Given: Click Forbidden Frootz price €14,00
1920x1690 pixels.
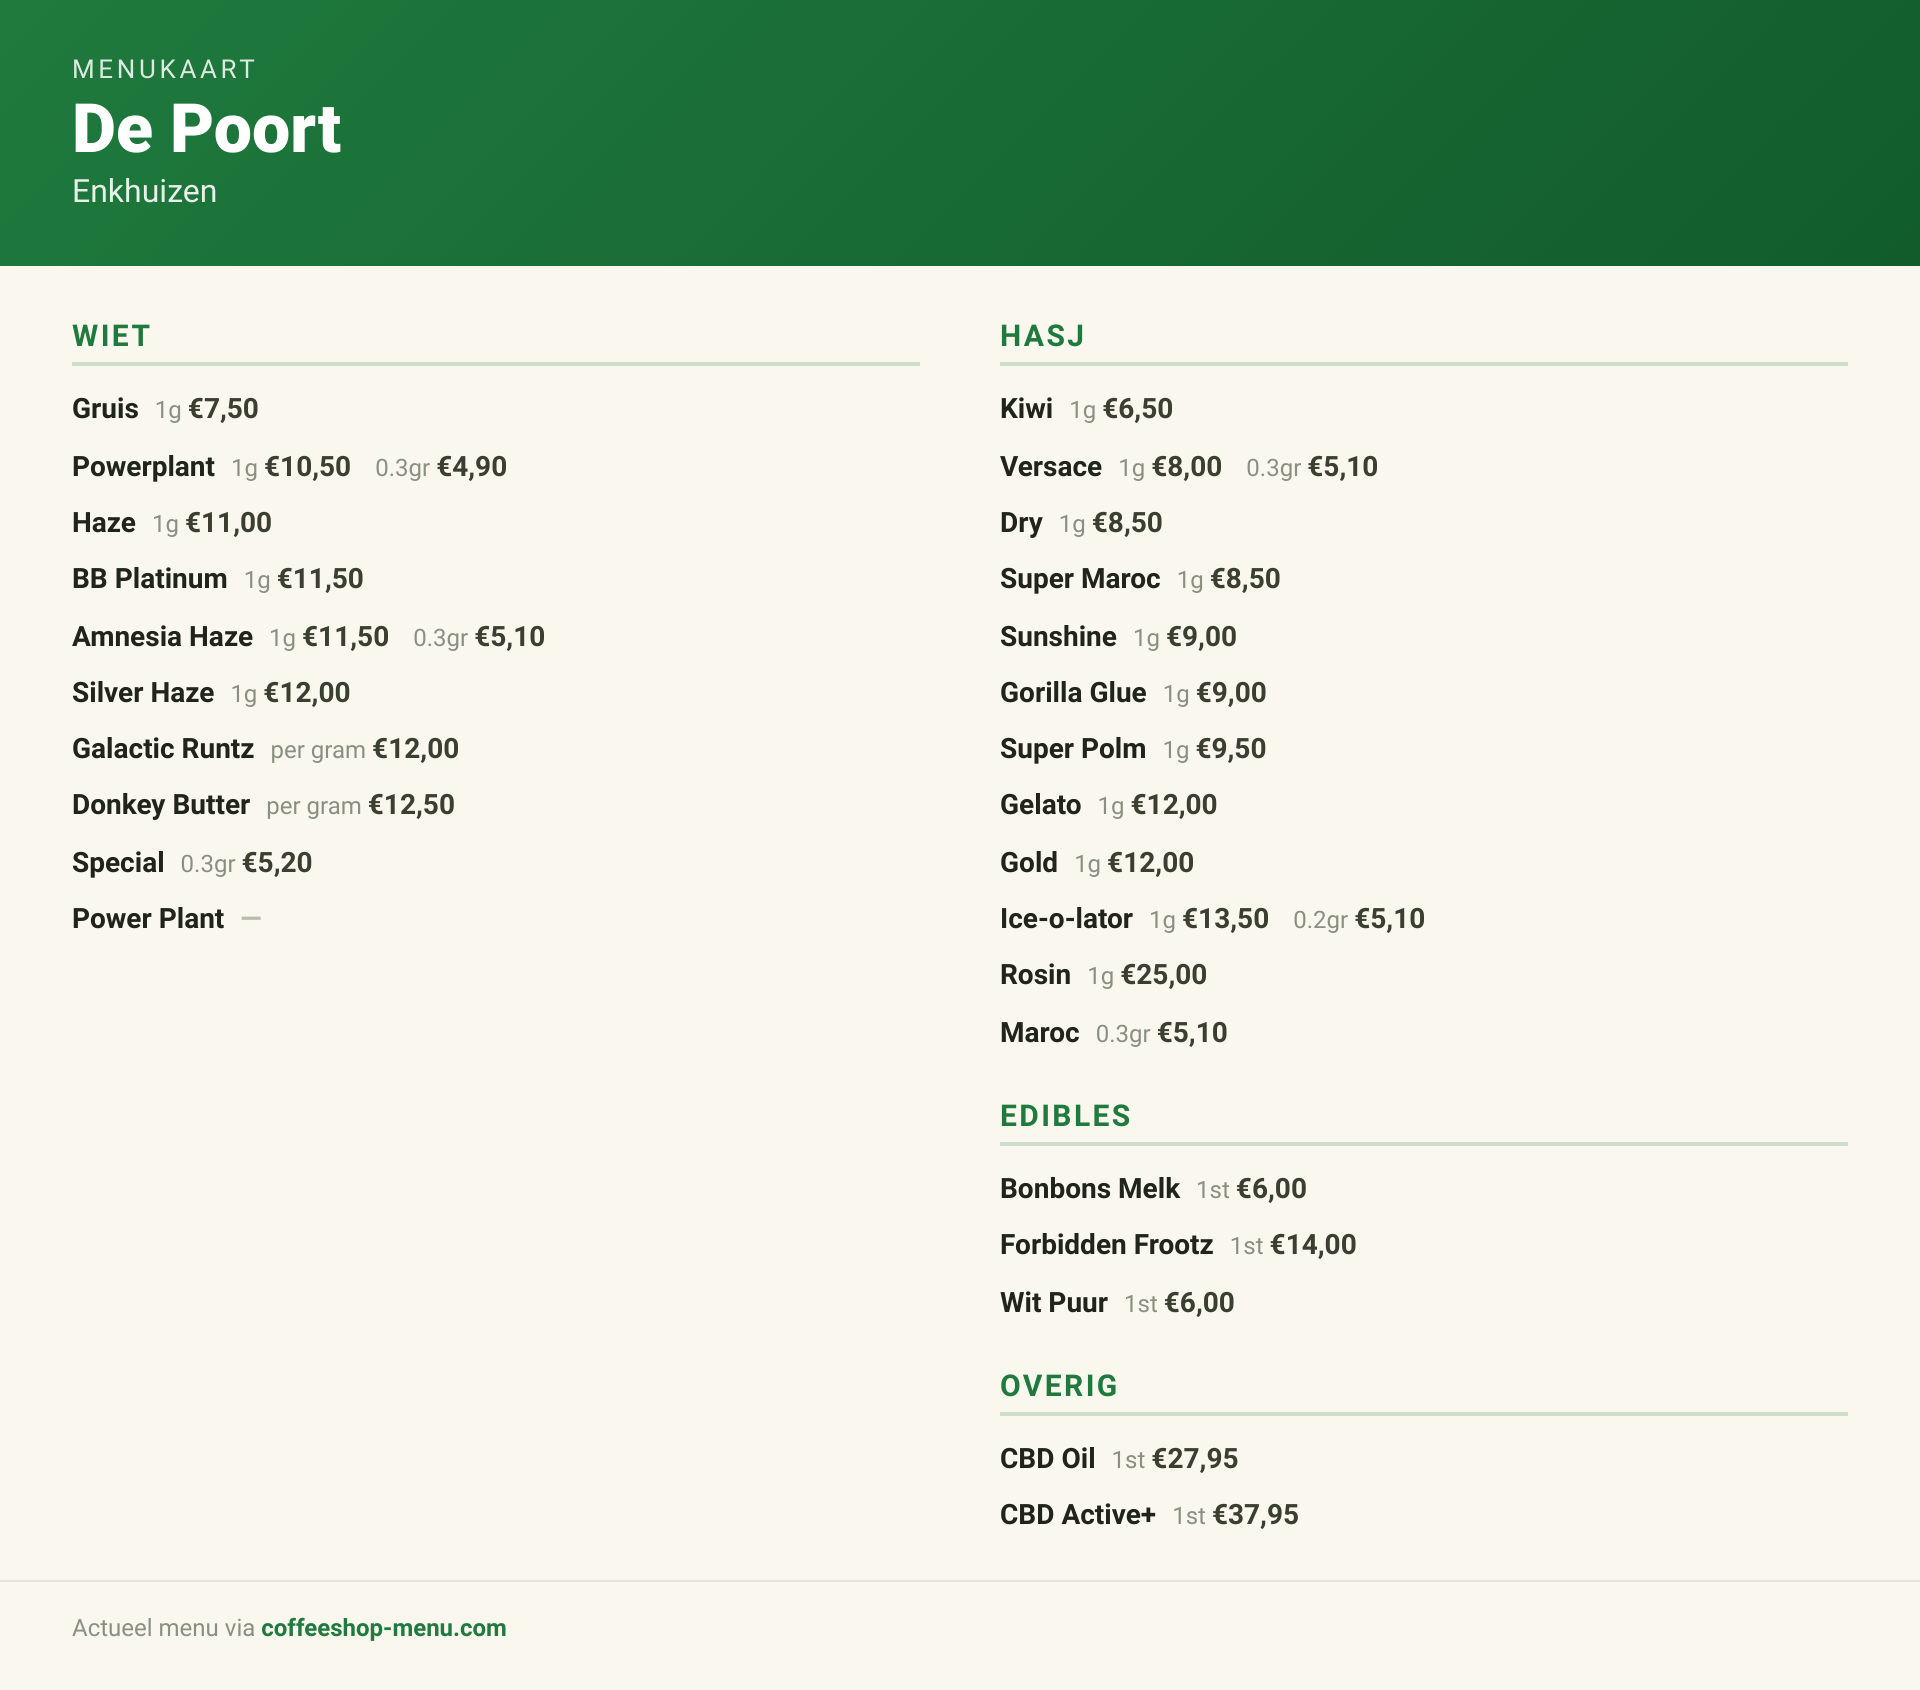Looking at the screenshot, I should (1313, 1245).
